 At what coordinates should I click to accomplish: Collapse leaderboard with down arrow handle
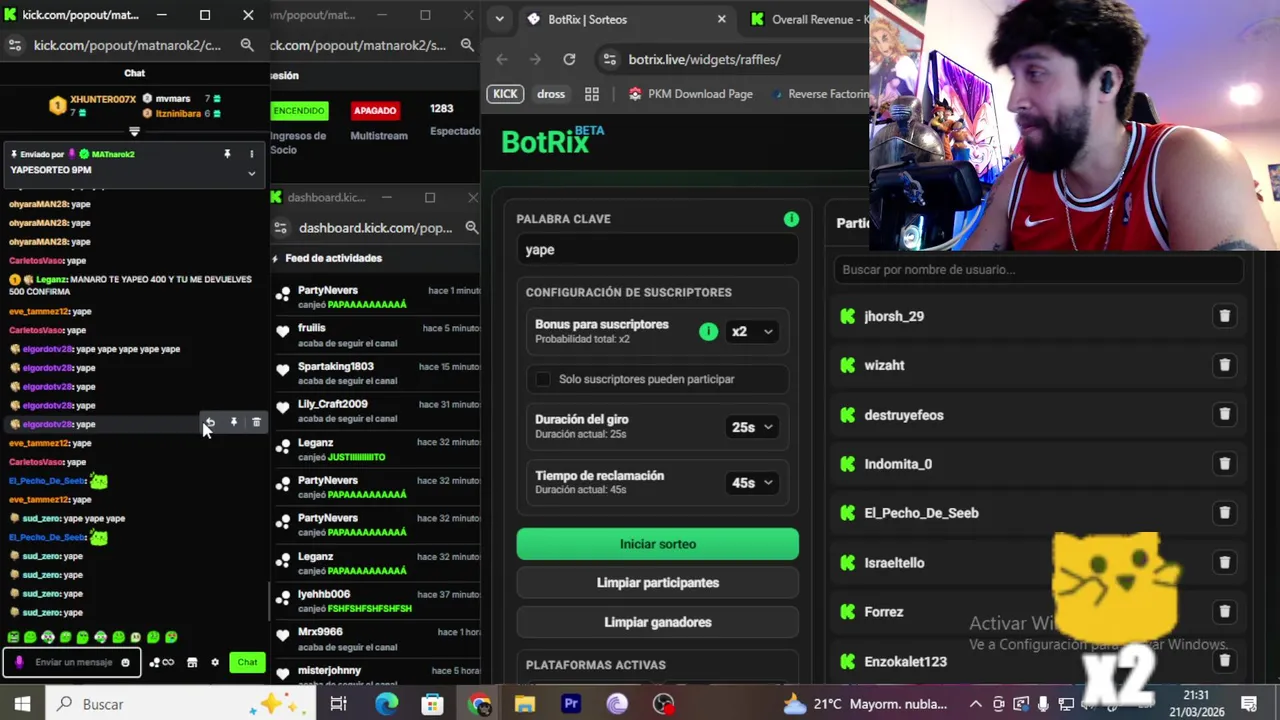point(135,132)
